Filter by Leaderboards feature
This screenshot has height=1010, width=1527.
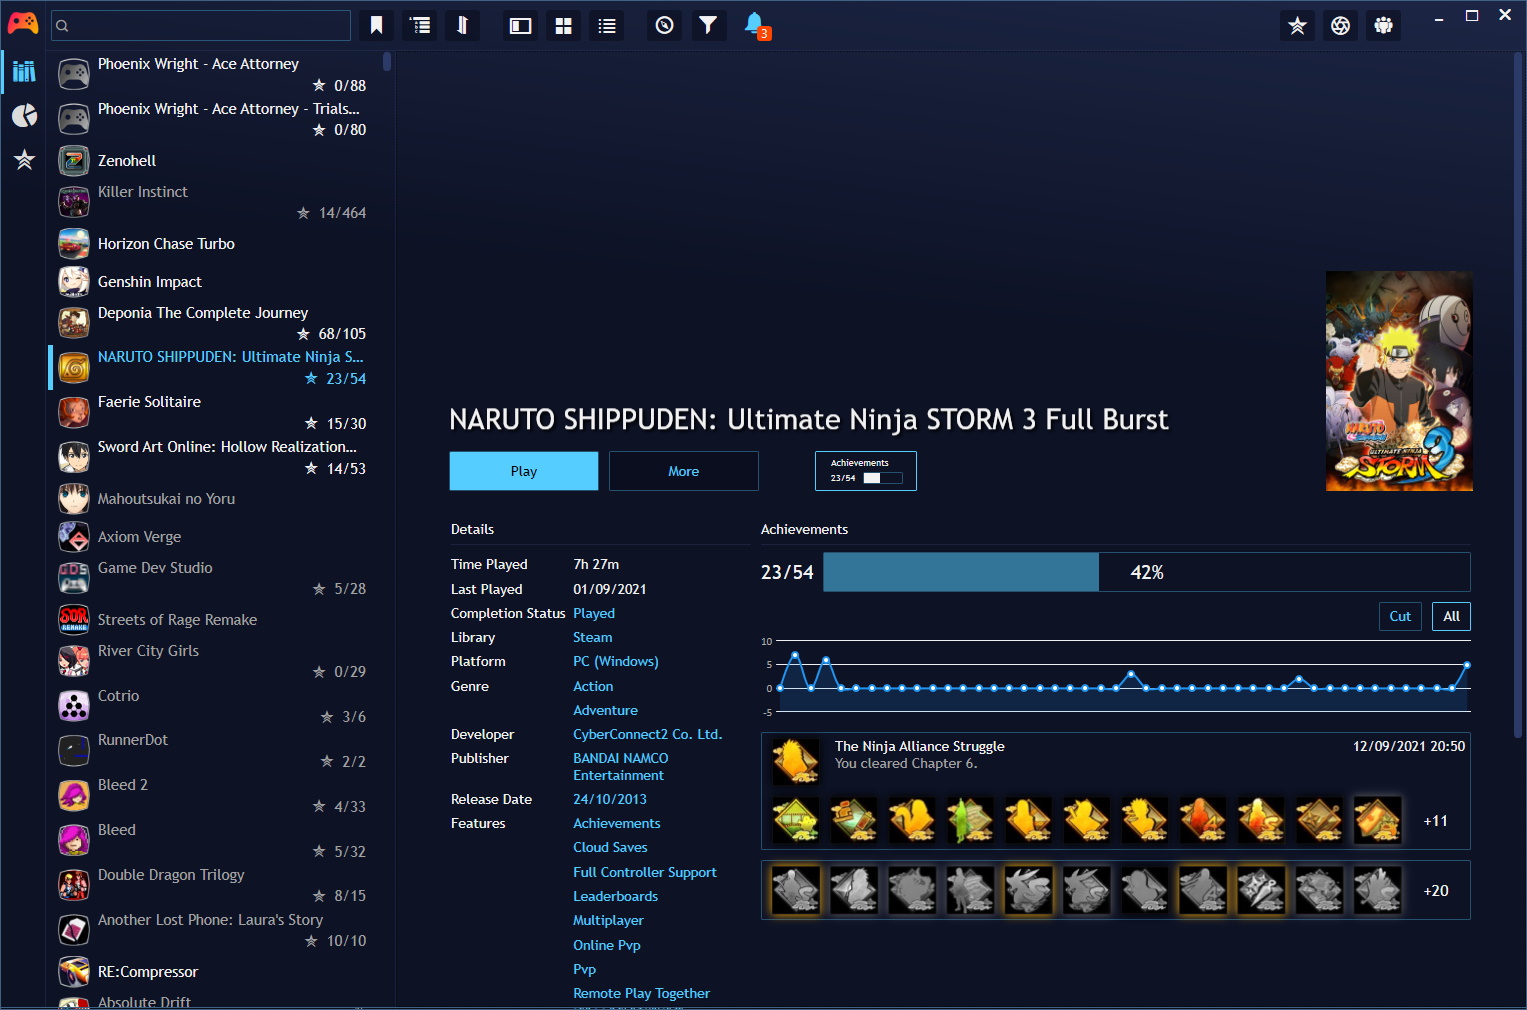click(x=615, y=896)
